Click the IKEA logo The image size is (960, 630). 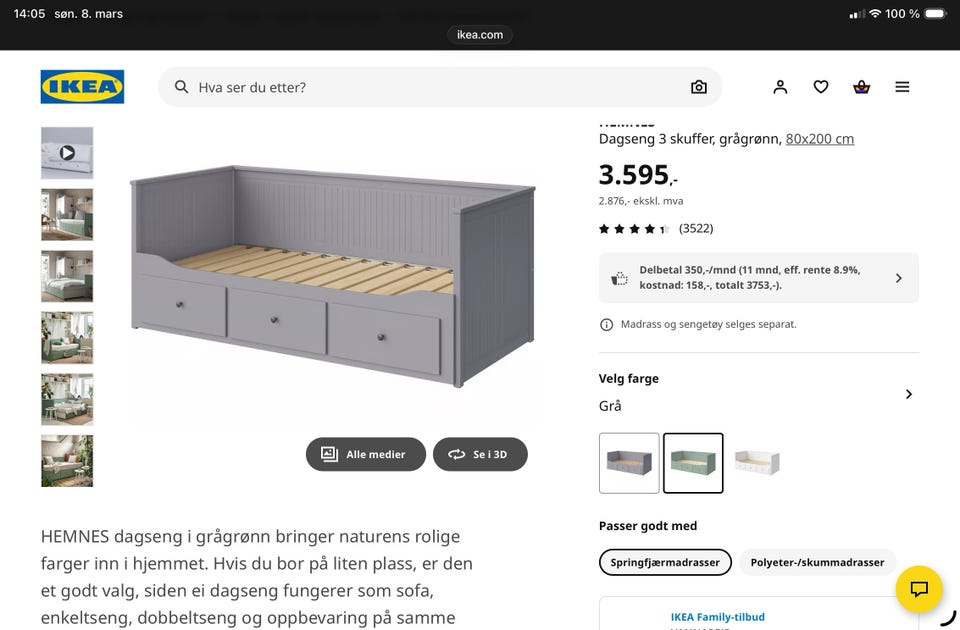[x=82, y=87]
